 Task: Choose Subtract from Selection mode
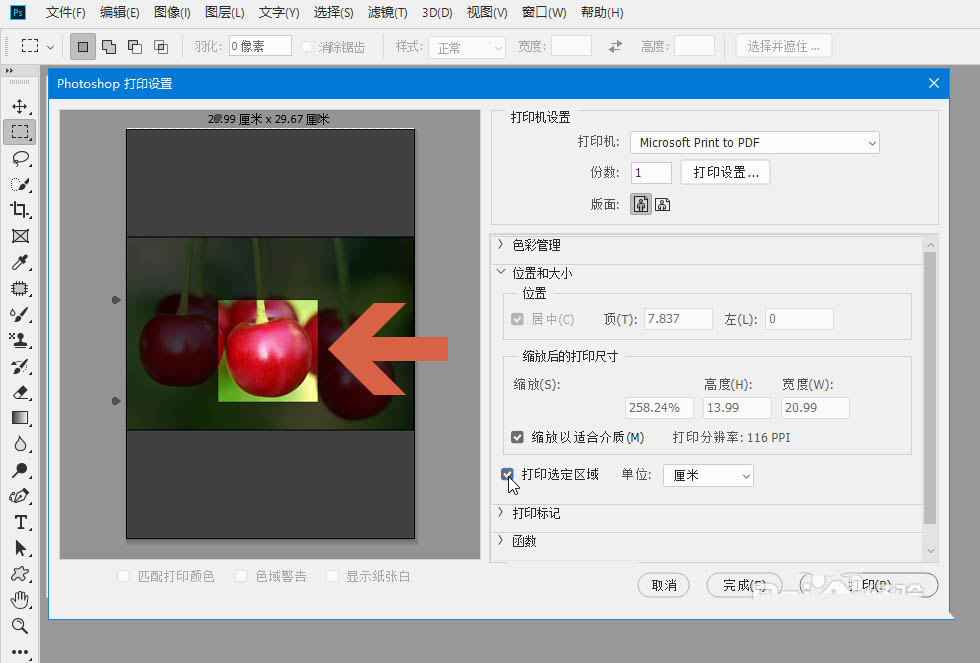click(135, 47)
